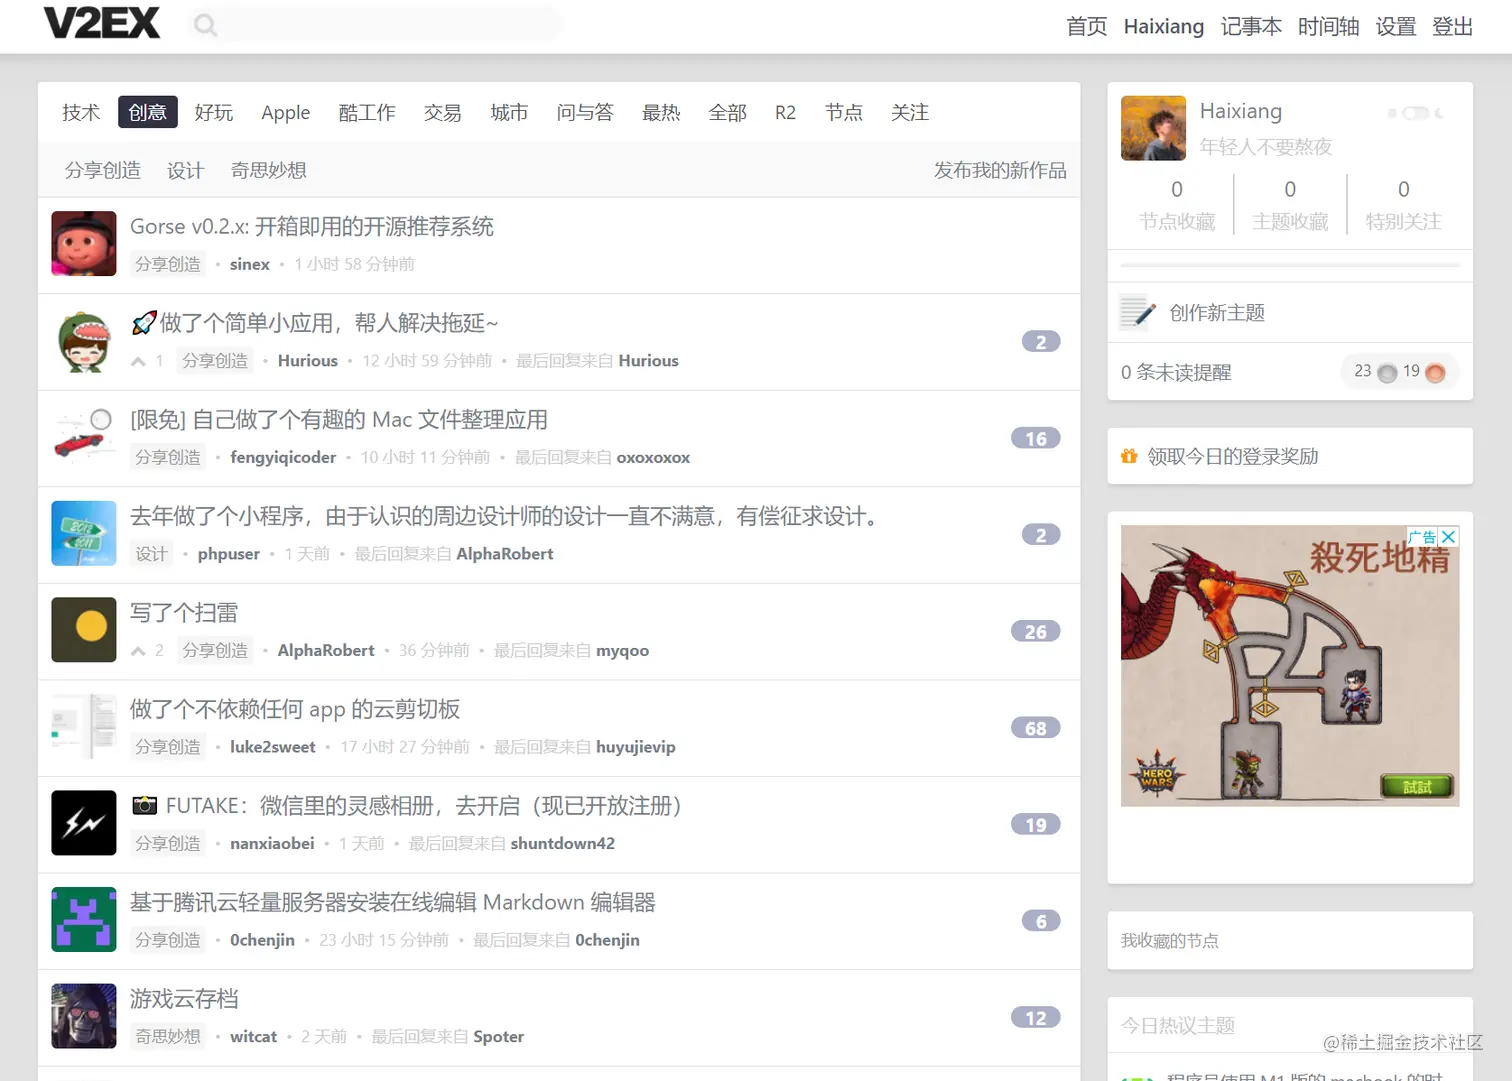The width and height of the screenshot is (1512, 1081).
Task: Go to 首页 in top navigation
Action: (1087, 26)
